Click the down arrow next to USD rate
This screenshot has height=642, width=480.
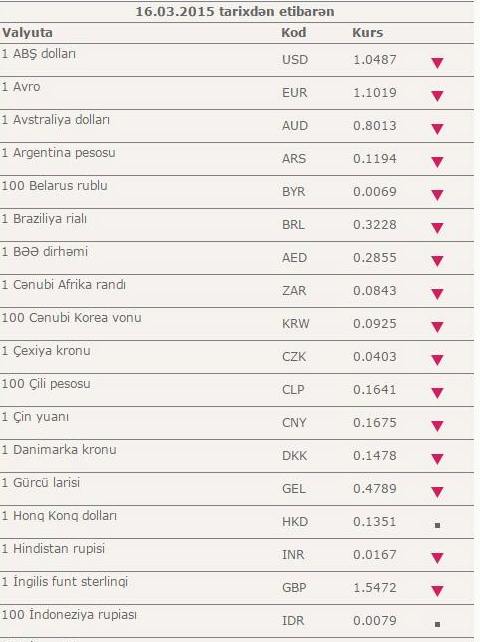point(437,63)
